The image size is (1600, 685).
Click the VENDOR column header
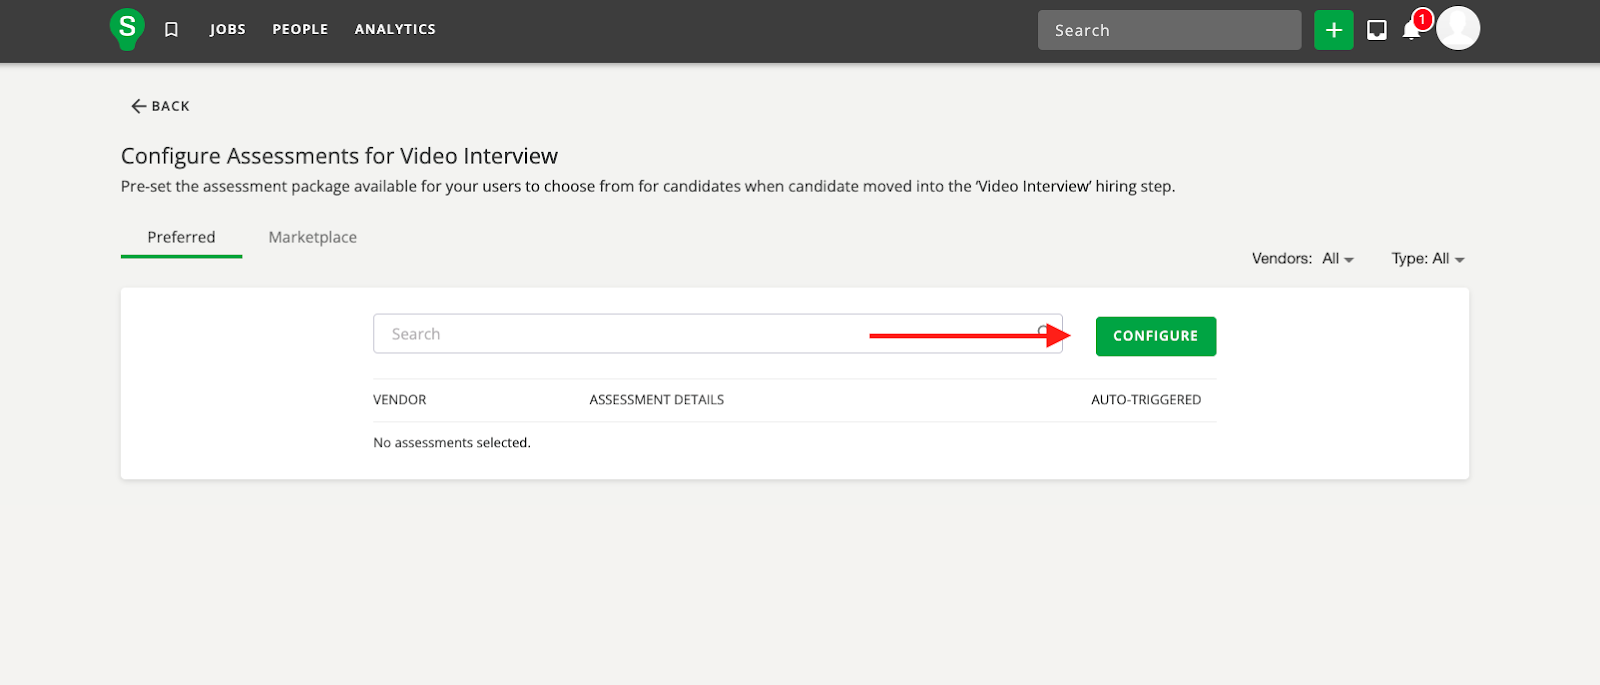click(x=399, y=400)
